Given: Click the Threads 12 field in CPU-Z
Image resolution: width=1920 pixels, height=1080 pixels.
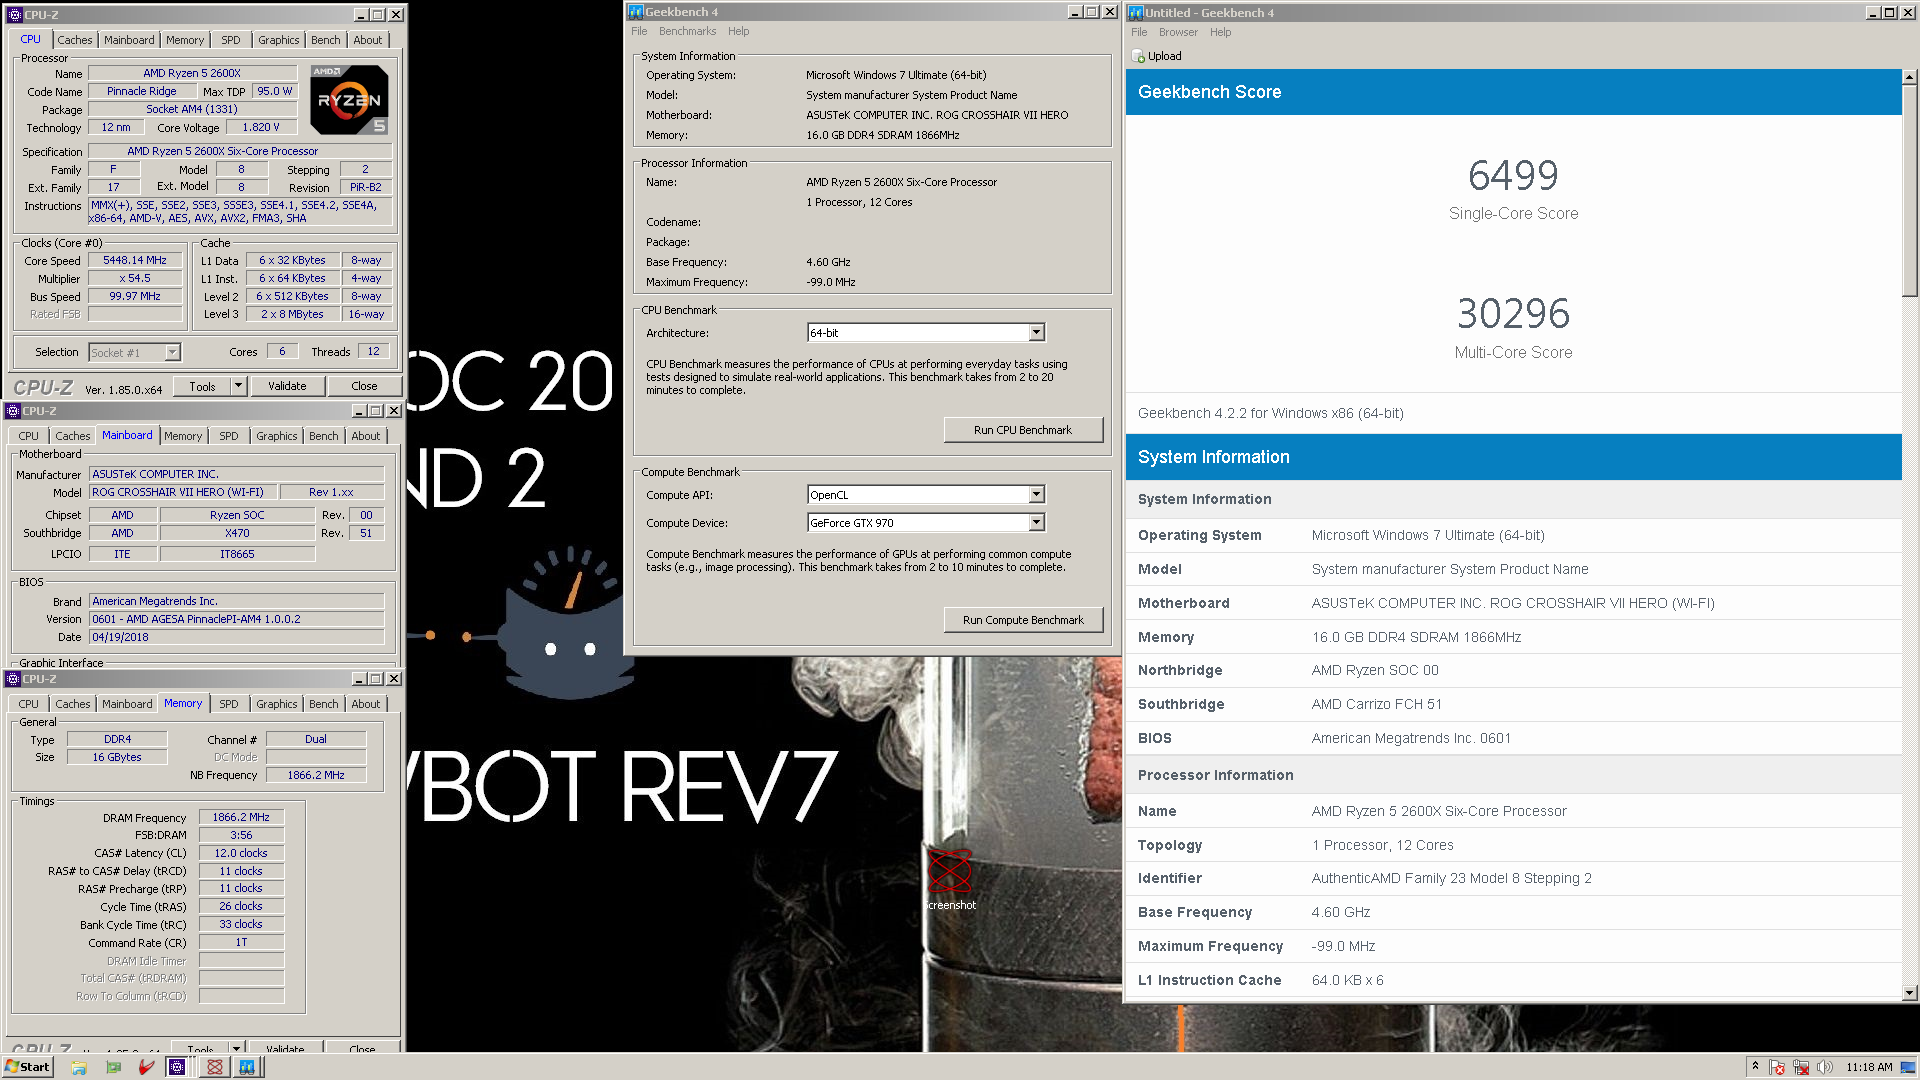Looking at the screenshot, I should pyautogui.click(x=373, y=352).
